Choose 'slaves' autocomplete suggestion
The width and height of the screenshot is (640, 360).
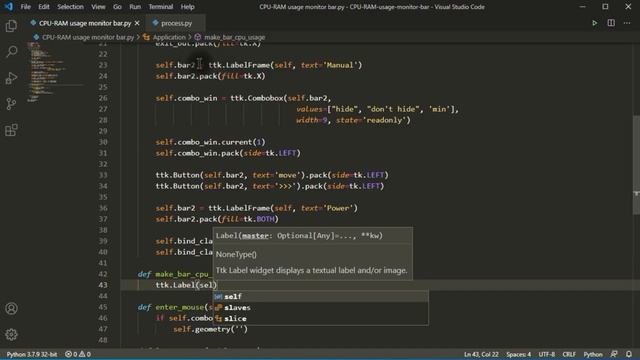[320, 307]
